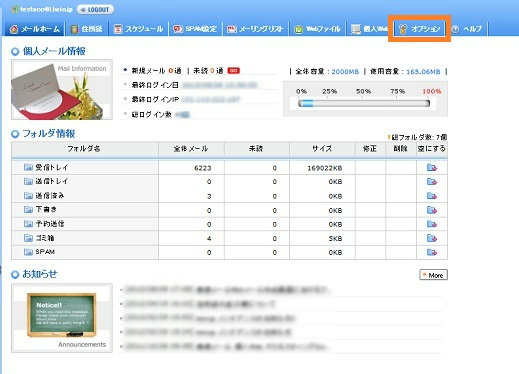Image resolution: width=519 pixels, height=374 pixels.
Task: Click the 空にする column header
Action: (x=432, y=149)
